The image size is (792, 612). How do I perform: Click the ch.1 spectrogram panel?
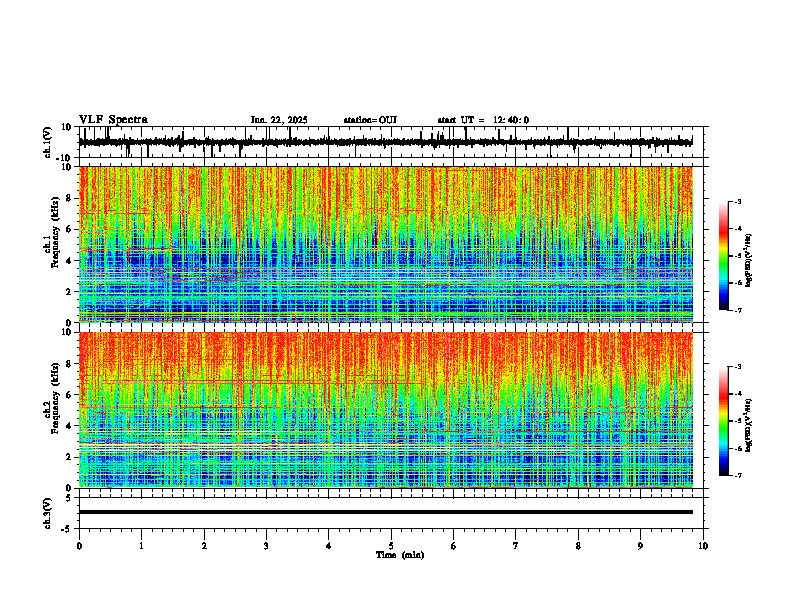pyautogui.click(x=386, y=244)
